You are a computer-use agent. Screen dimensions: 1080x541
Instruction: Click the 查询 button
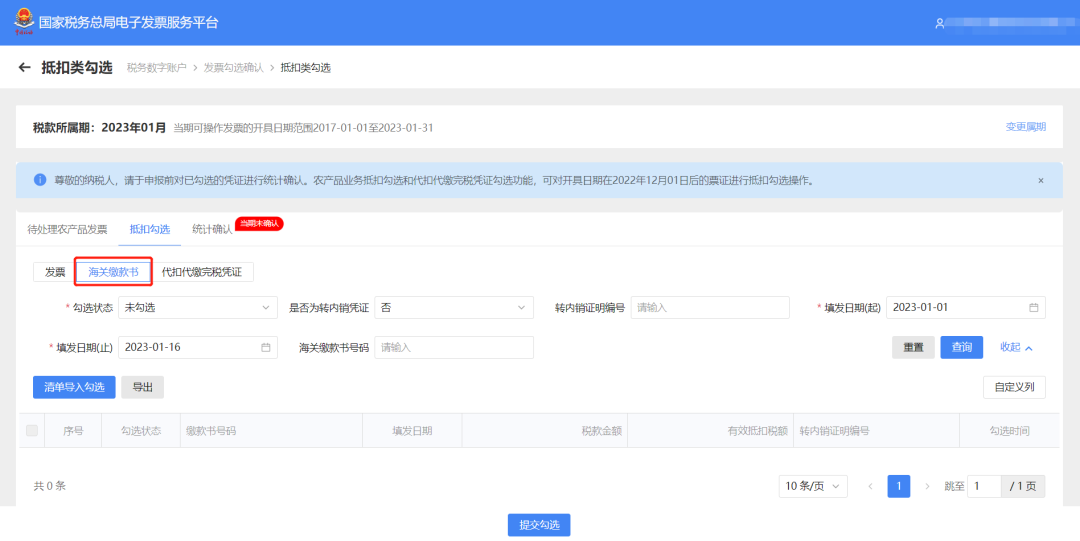961,348
